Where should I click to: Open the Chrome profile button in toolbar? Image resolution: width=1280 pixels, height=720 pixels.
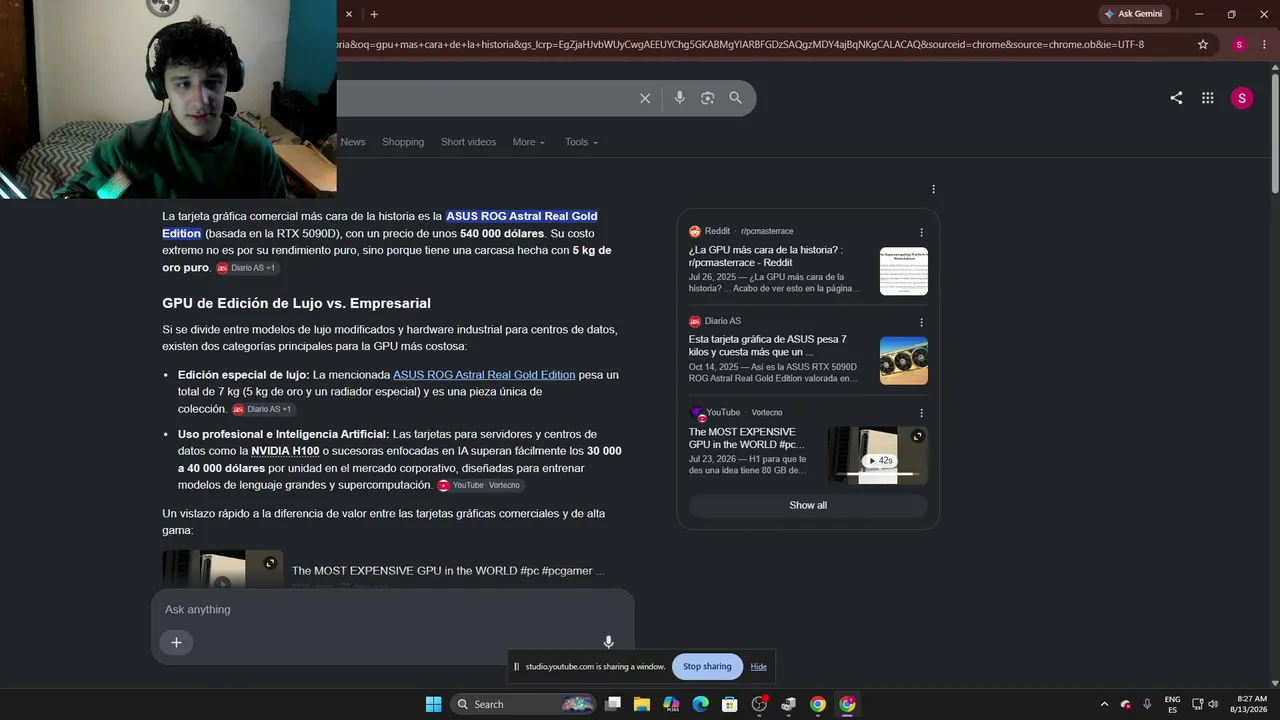[1239, 44]
